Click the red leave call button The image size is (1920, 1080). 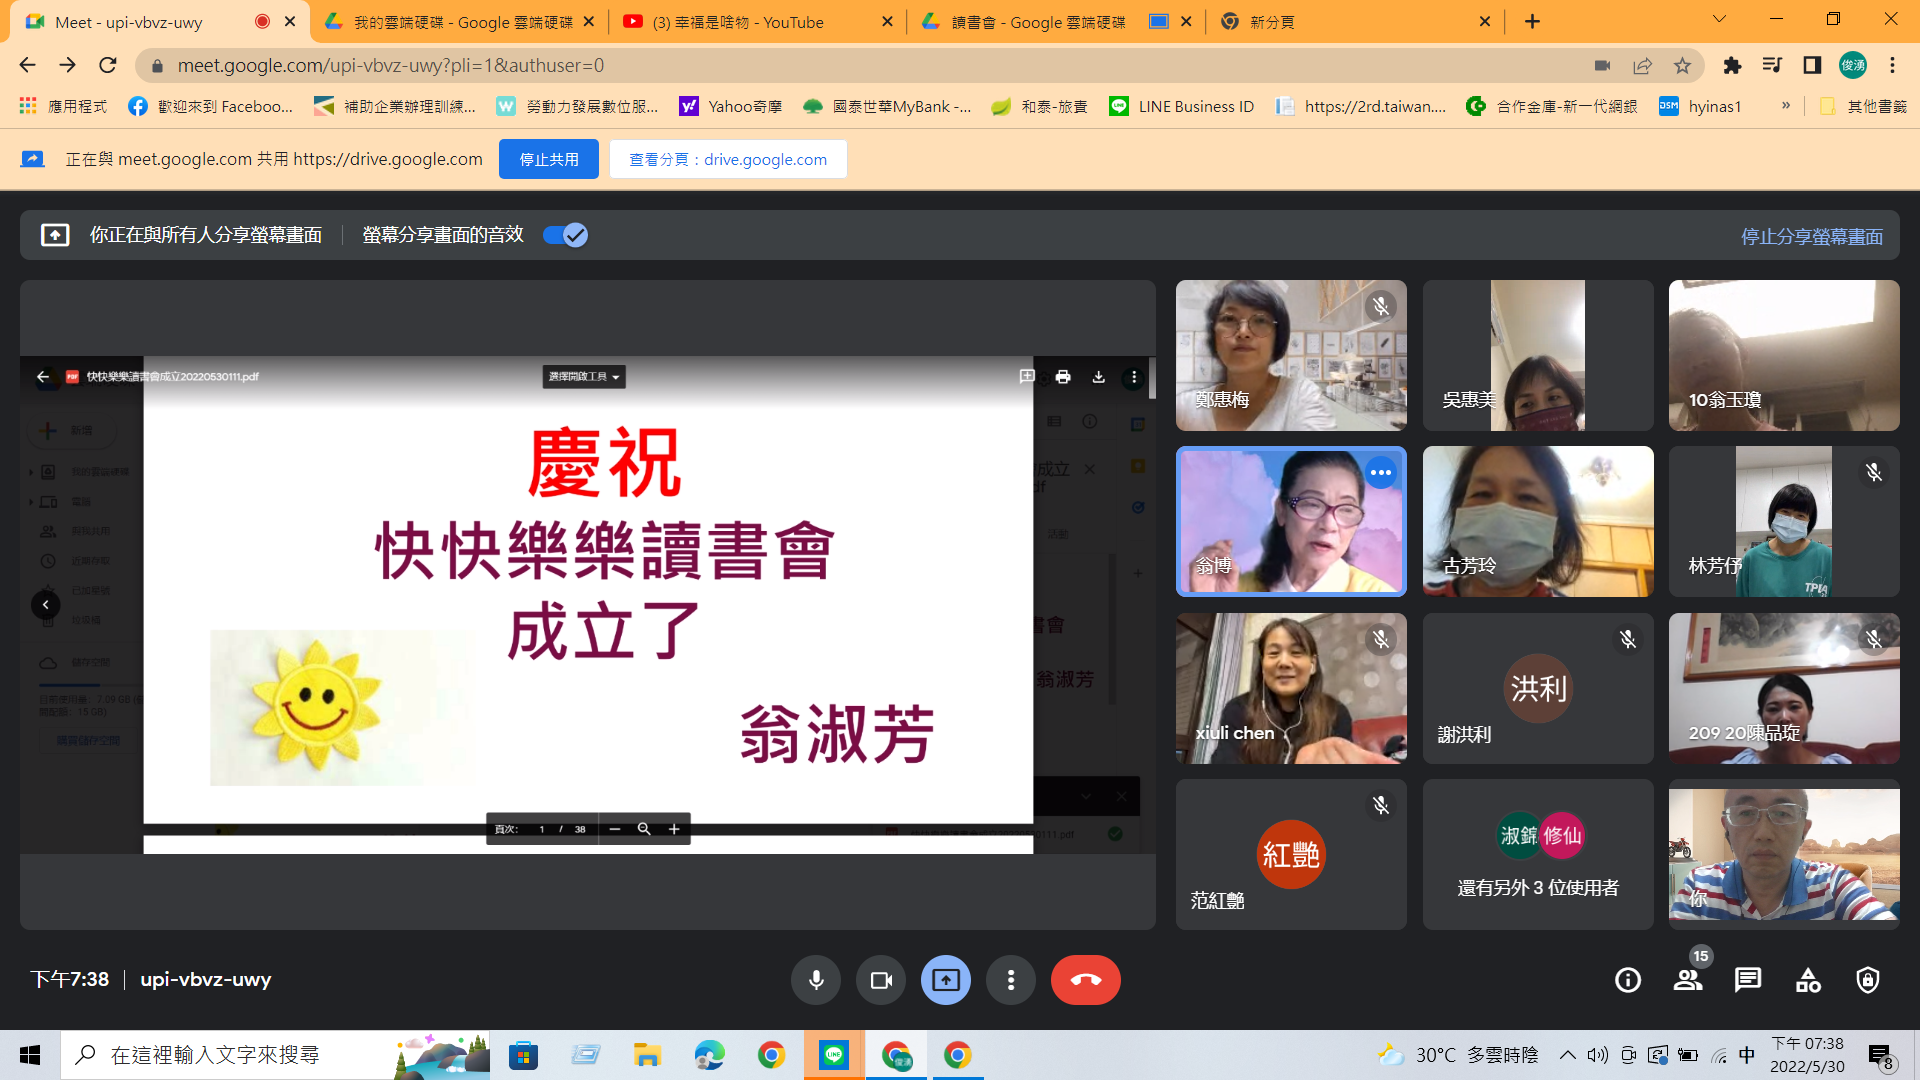click(x=1085, y=980)
